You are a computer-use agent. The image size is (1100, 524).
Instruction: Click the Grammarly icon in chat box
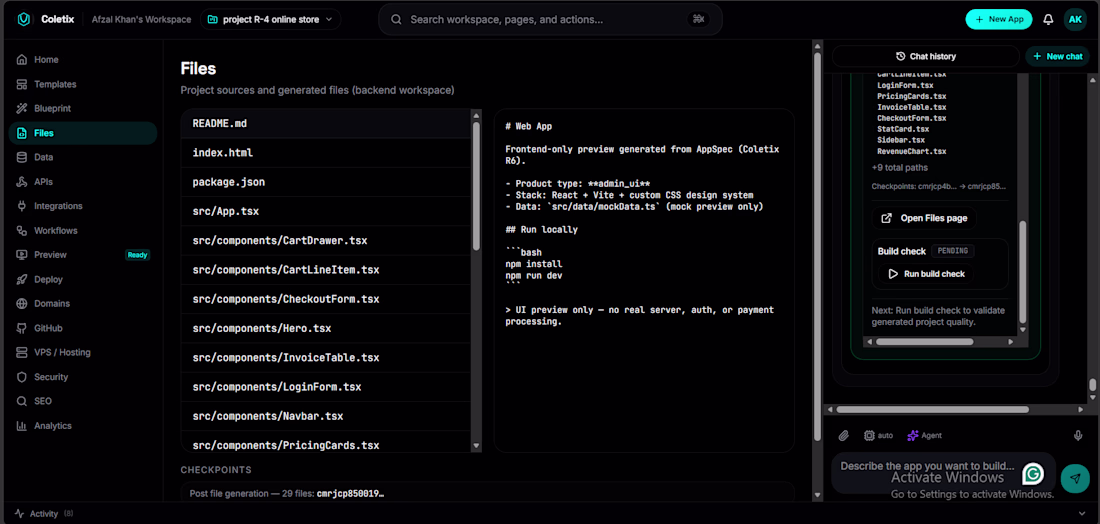(x=1033, y=473)
